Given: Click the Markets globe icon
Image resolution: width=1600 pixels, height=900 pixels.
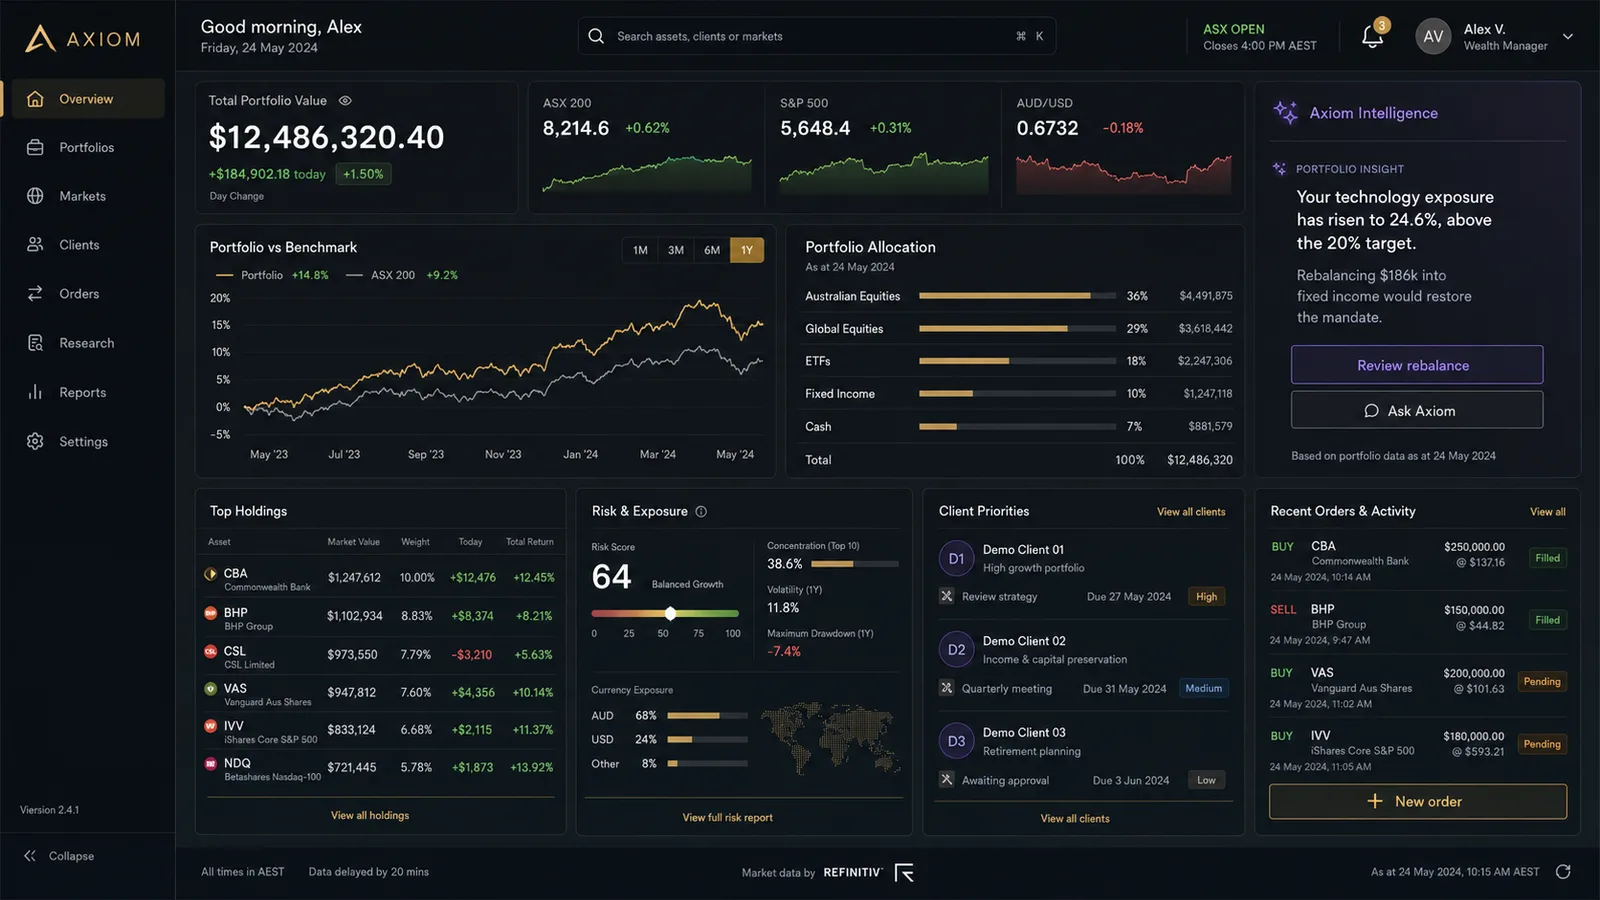Looking at the screenshot, I should [35, 196].
